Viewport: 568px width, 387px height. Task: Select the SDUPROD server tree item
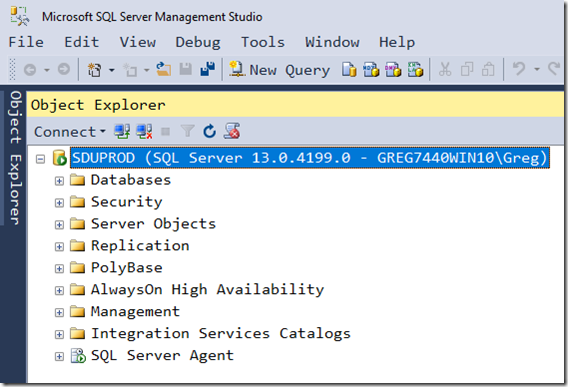[x=310, y=158]
